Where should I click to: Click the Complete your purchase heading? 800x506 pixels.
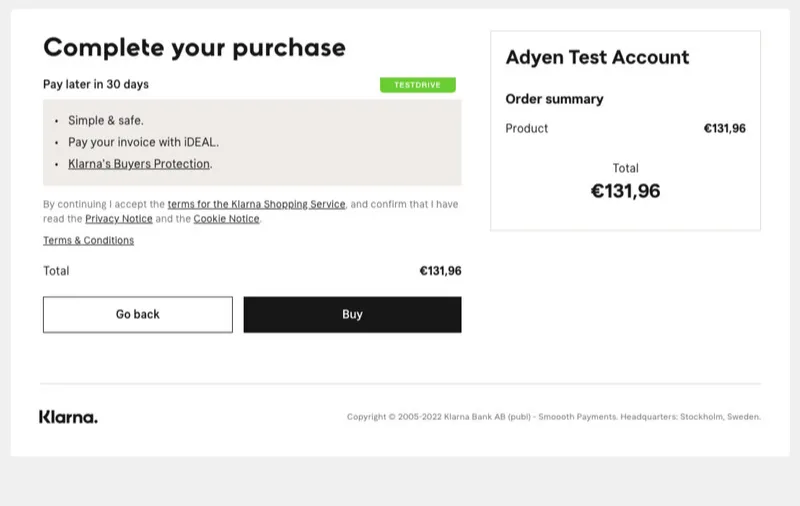pos(194,48)
